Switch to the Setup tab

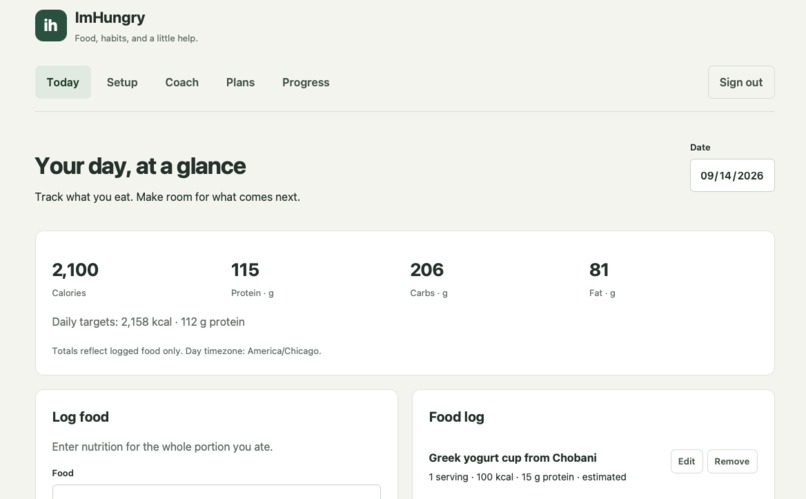tap(122, 82)
